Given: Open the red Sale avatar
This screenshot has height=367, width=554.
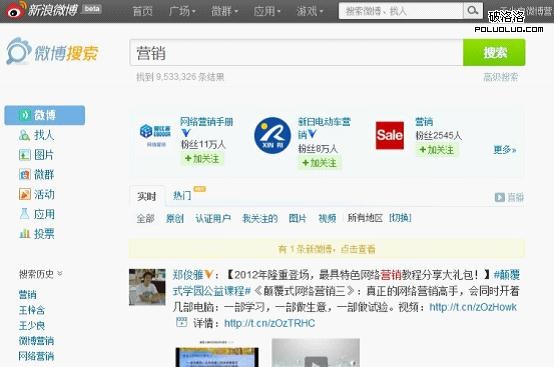Looking at the screenshot, I should [390, 135].
